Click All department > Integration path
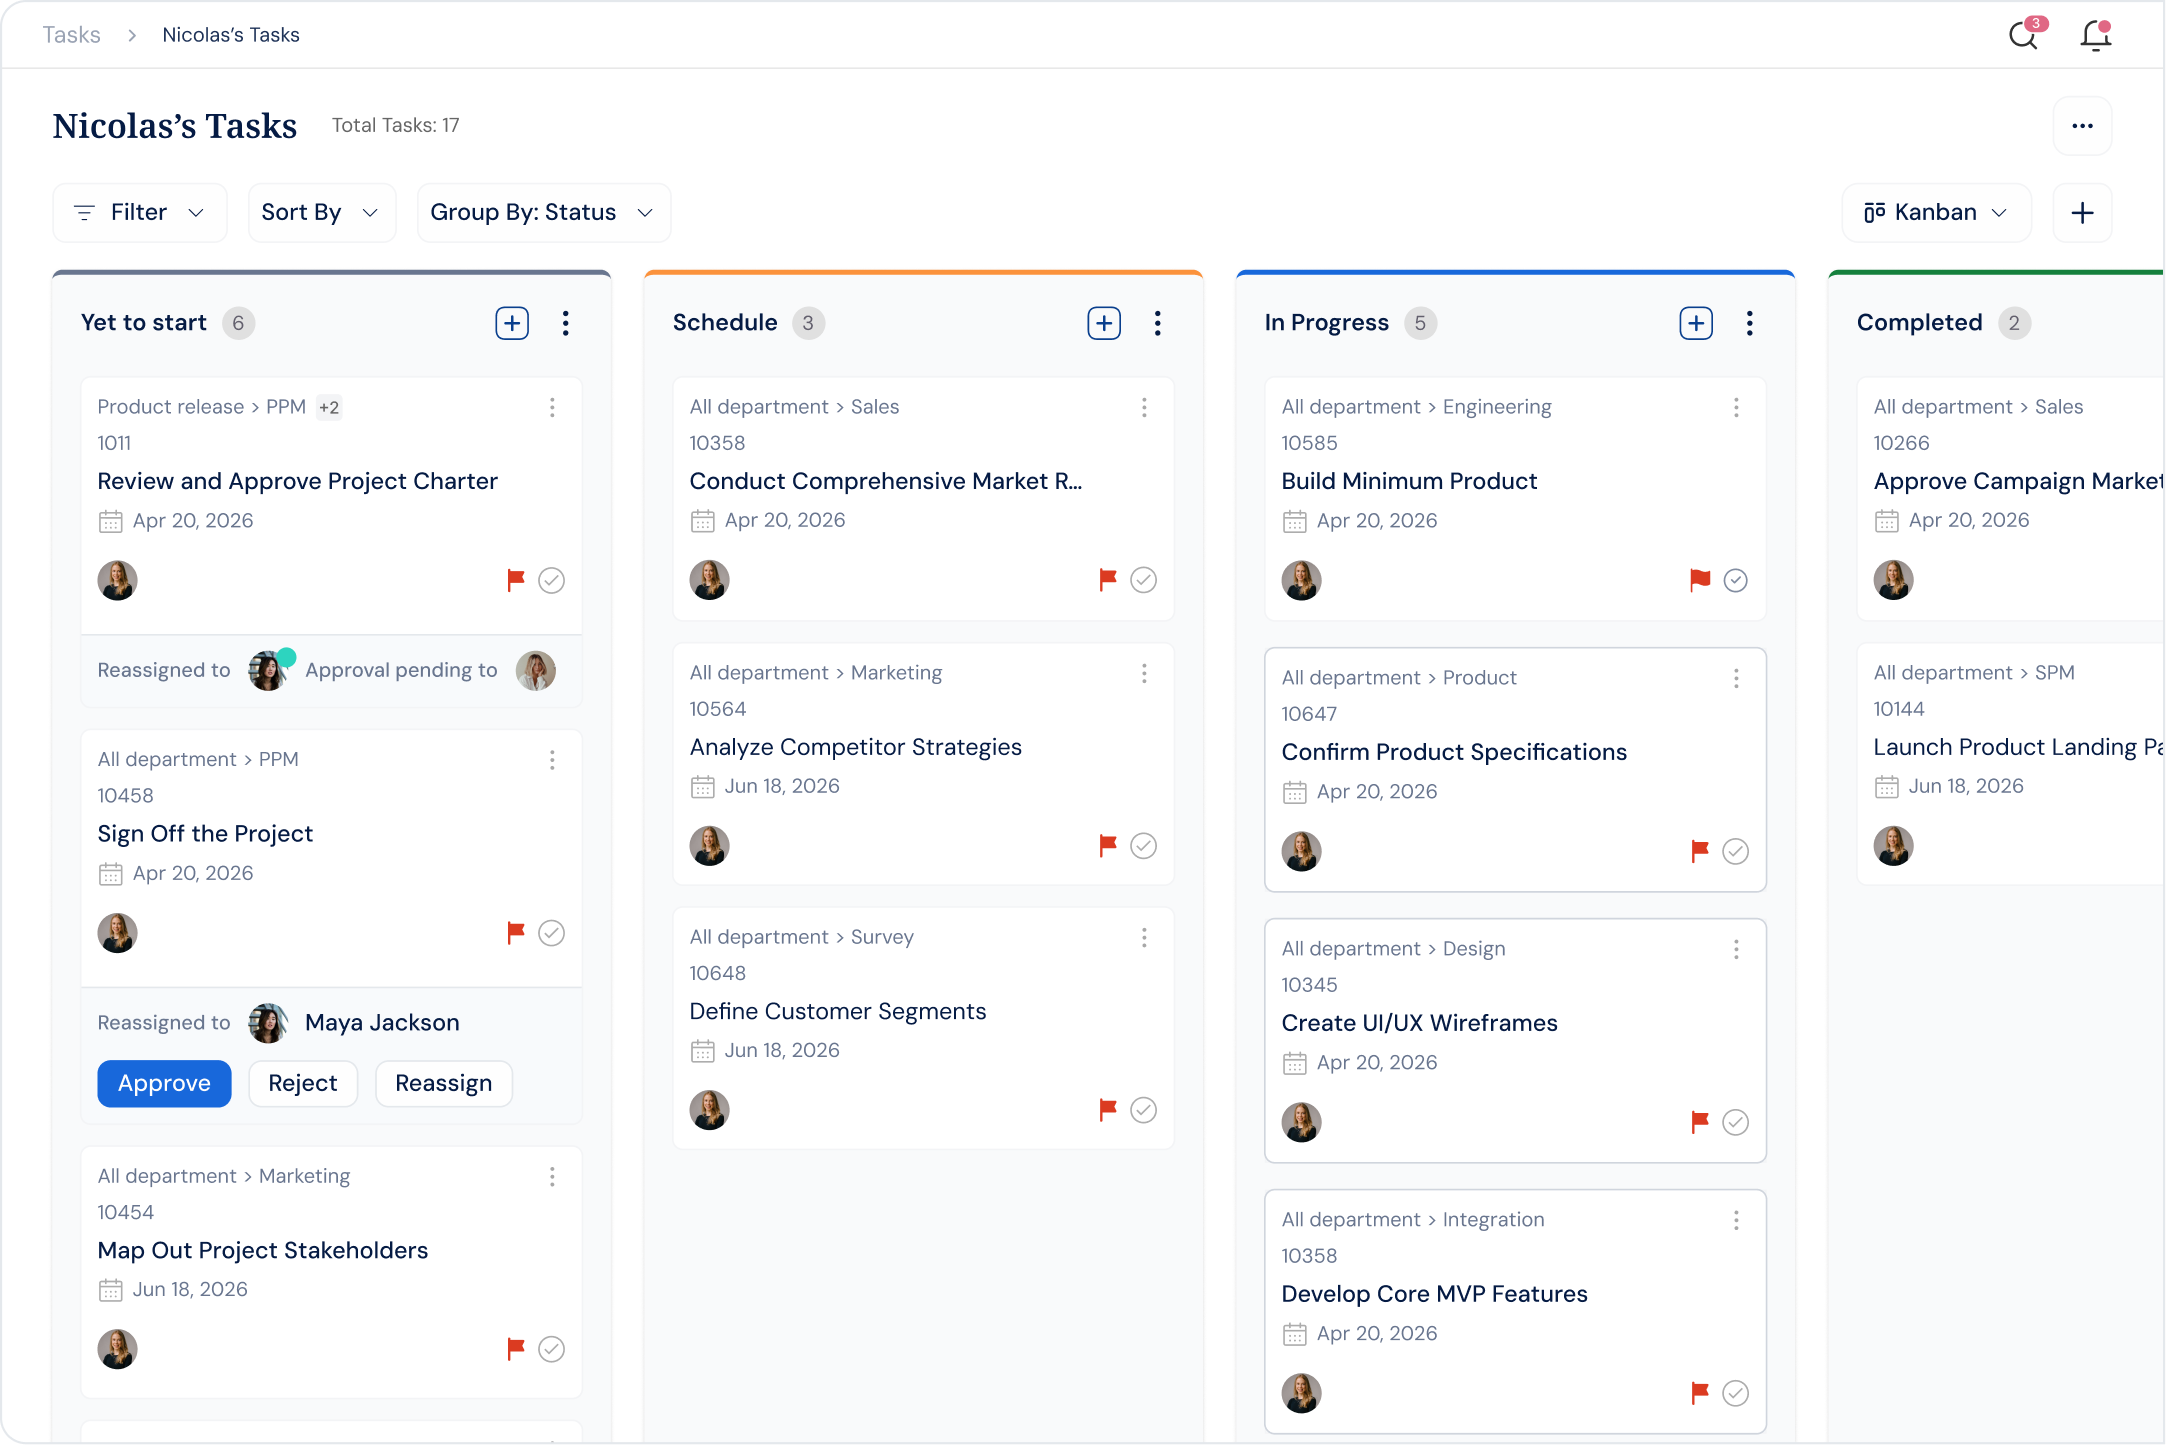 point(1413,1219)
